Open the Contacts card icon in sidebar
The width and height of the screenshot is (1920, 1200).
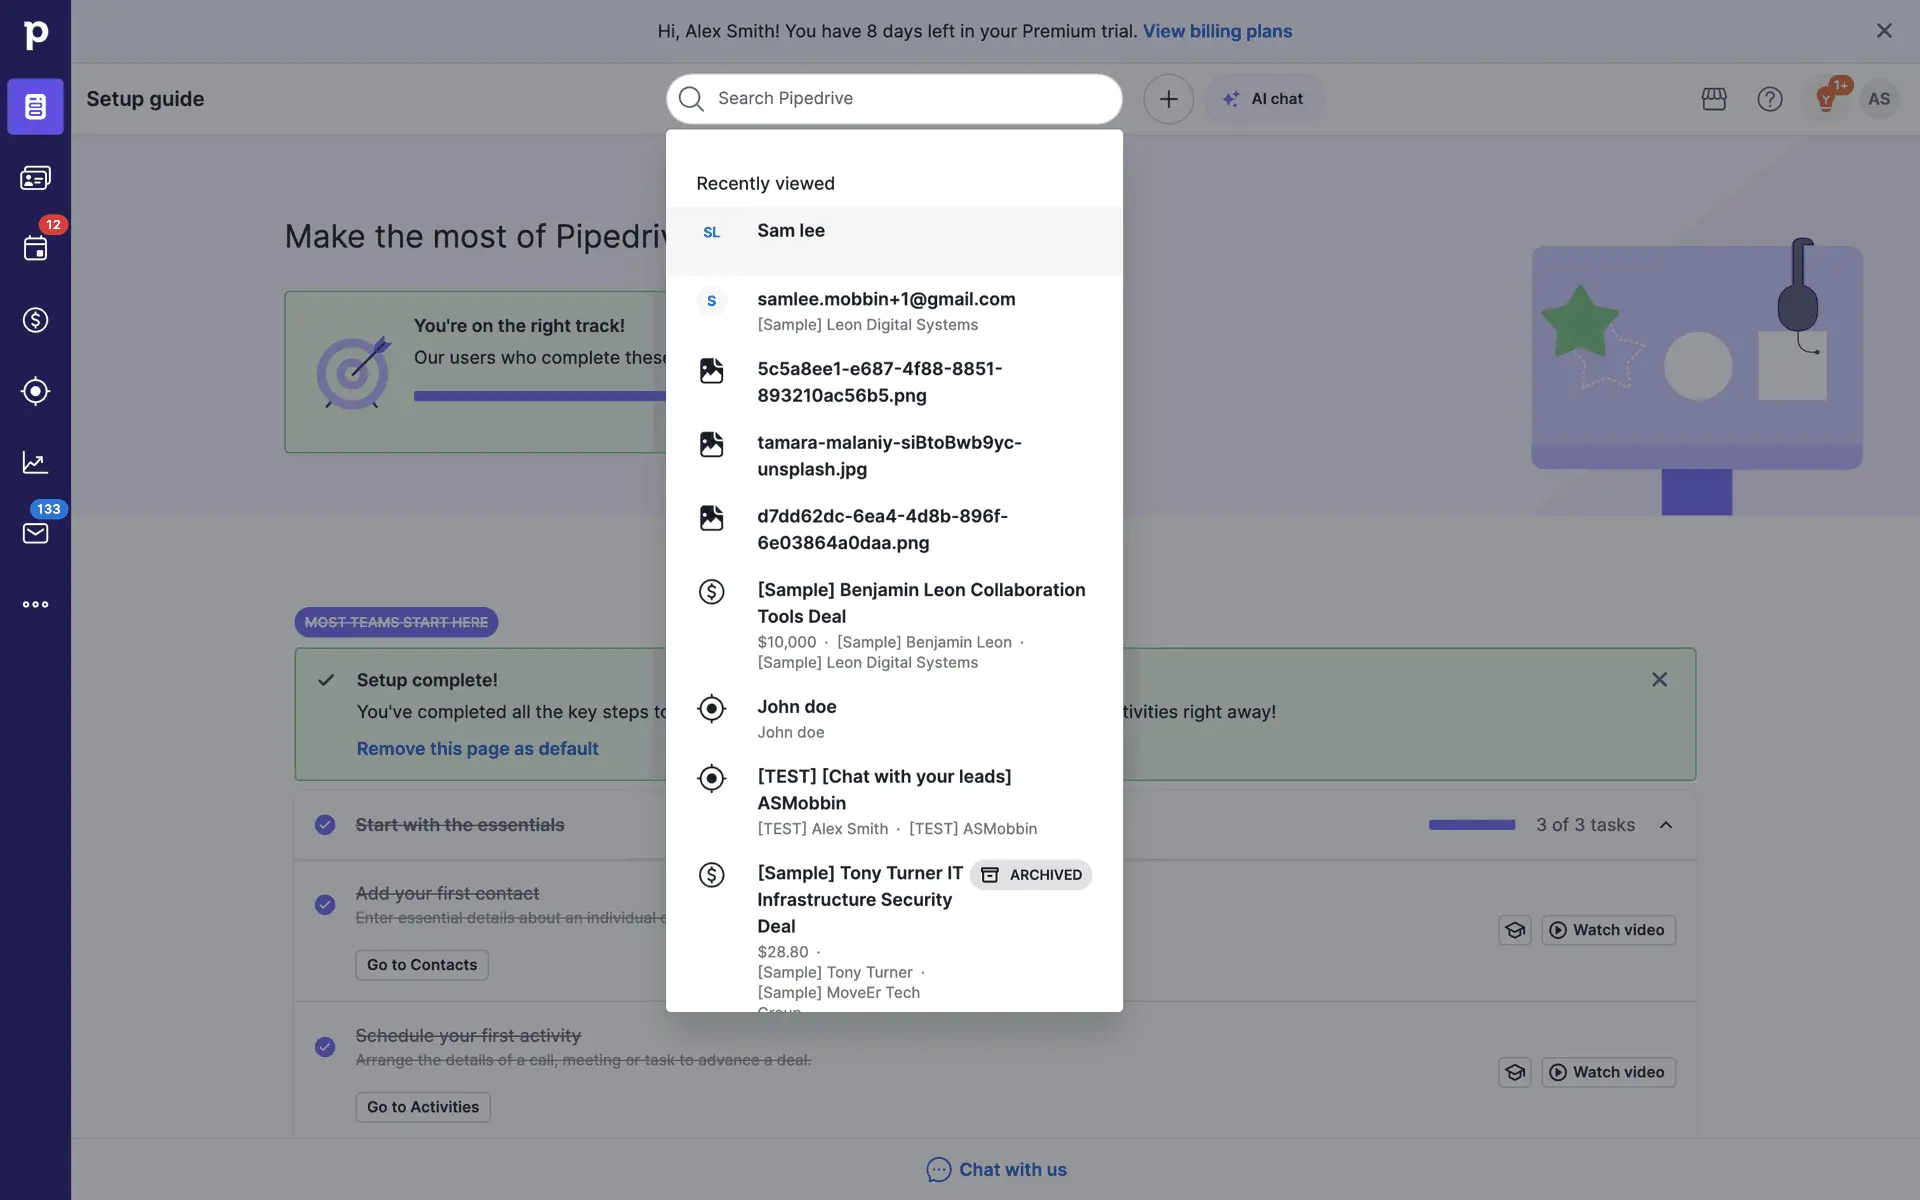point(35,178)
